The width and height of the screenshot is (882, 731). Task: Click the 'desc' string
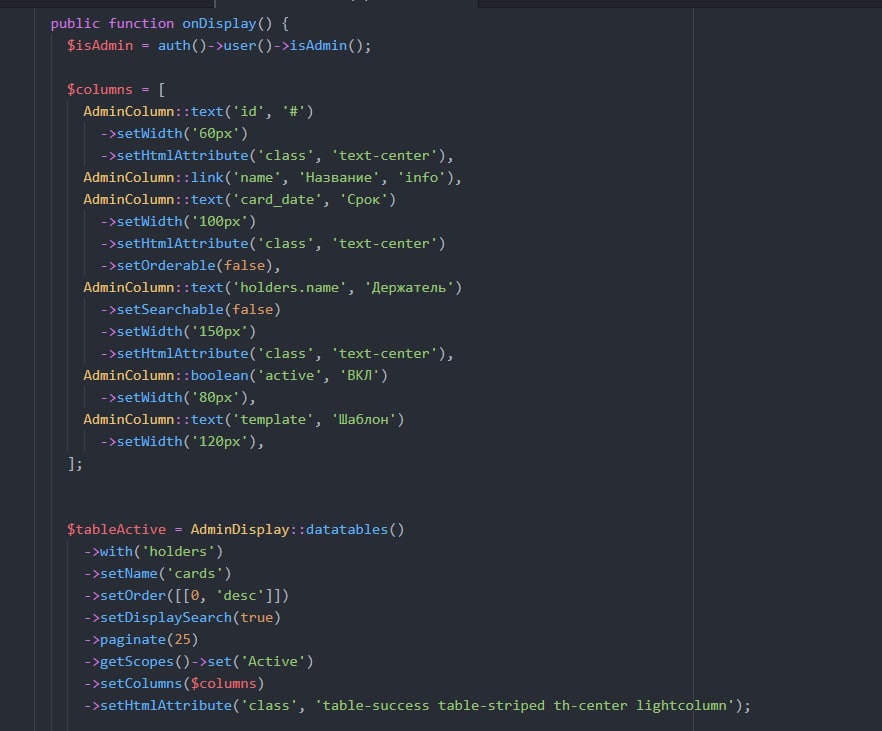point(240,595)
